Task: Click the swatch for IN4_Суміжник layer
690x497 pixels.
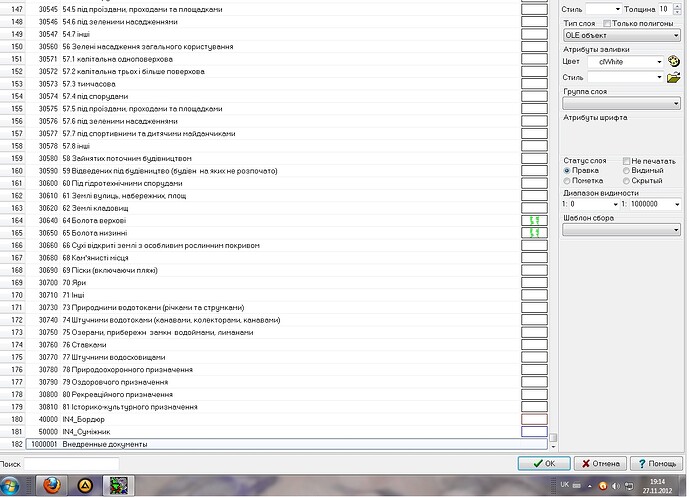Action: [x=534, y=431]
